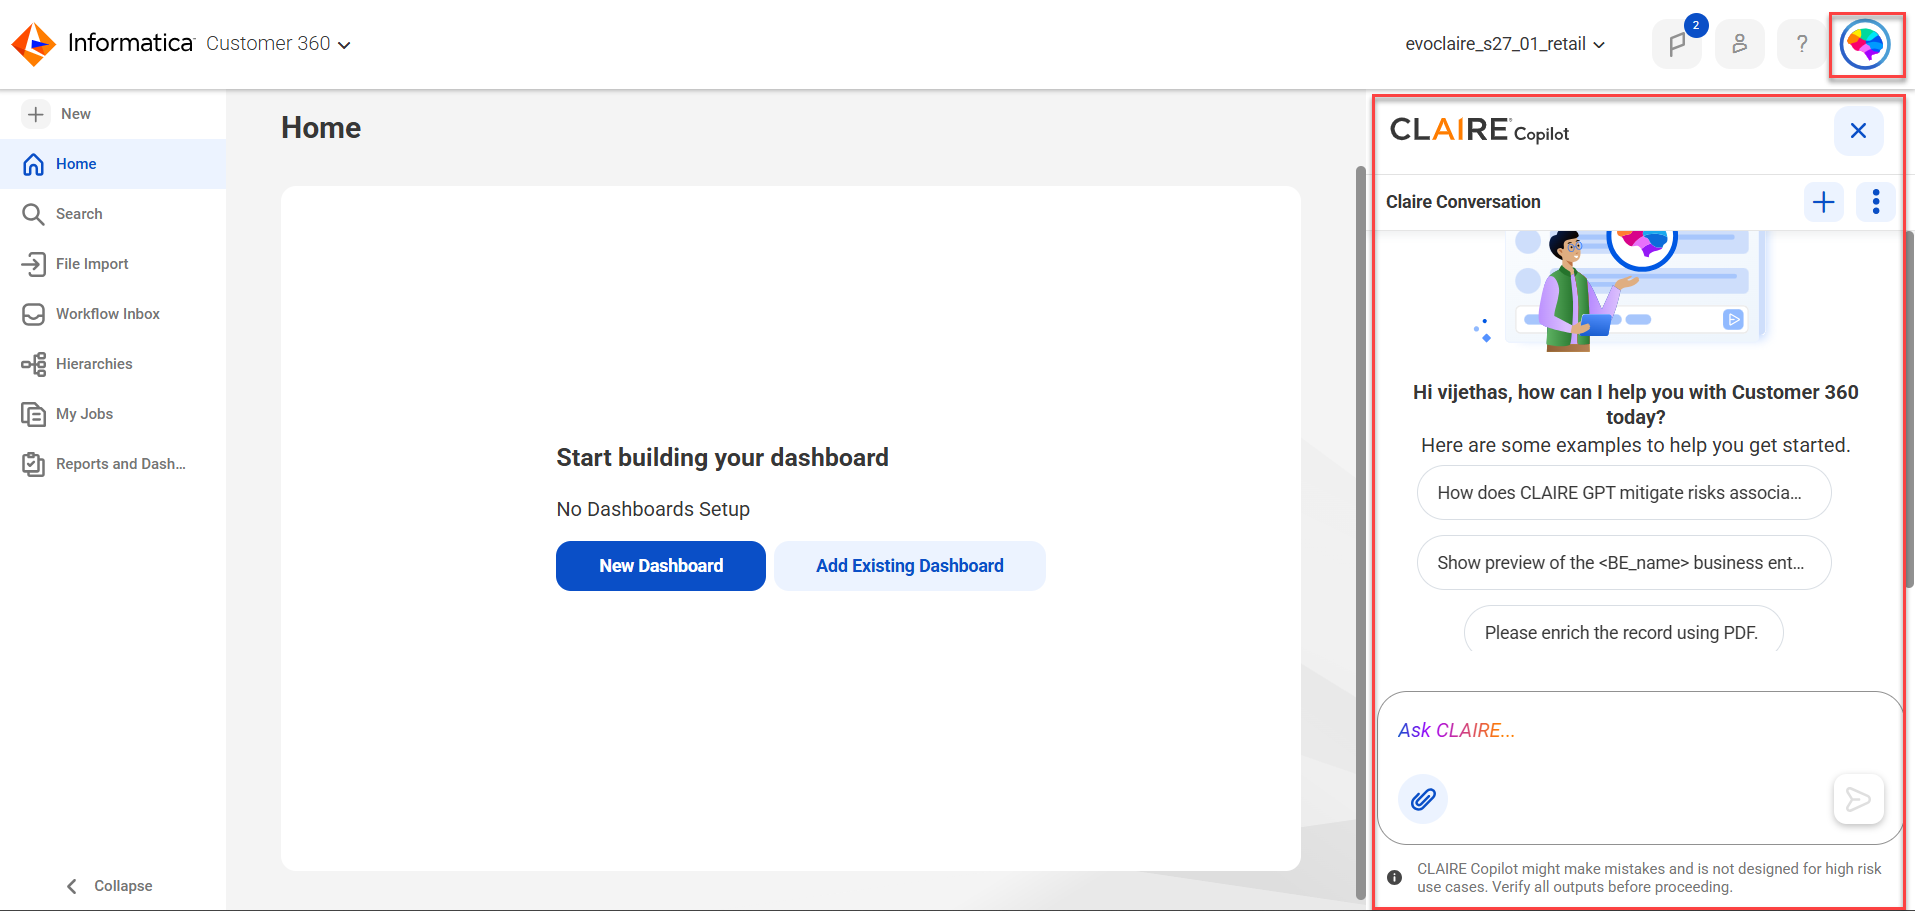The width and height of the screenshot is (1915, 911).
Task: Open the evoclaire_s27_01_retail org dropdown
Action: coord(1505,44)
